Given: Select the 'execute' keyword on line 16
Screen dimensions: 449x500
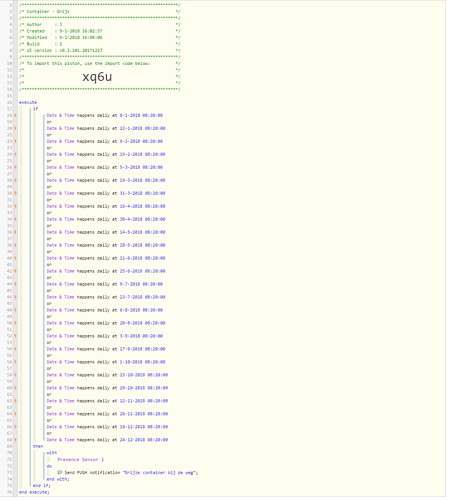Looking at the screenshot, I should click(x=28, y=102).
